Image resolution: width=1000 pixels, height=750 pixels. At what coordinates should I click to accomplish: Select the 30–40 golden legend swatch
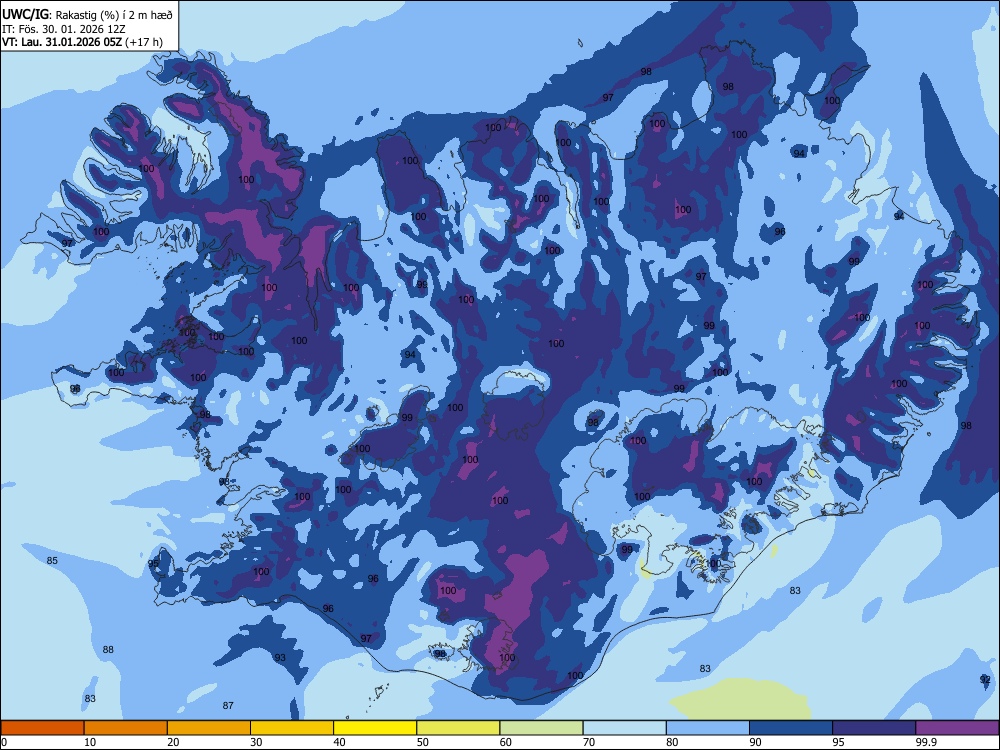[x=292, y=728]
